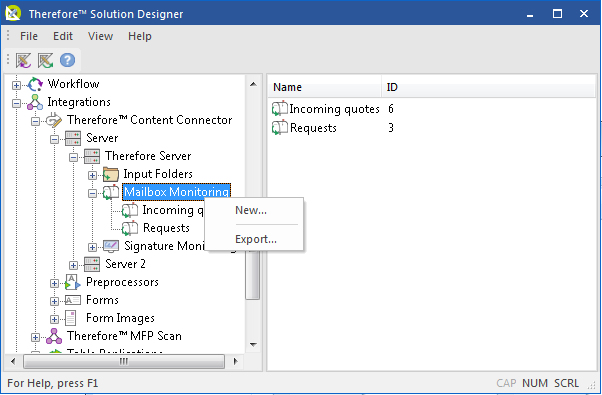Collapse the Integrations node
Image resolution: width=602 pixels, height=395 pixels.
coord(16,103)
